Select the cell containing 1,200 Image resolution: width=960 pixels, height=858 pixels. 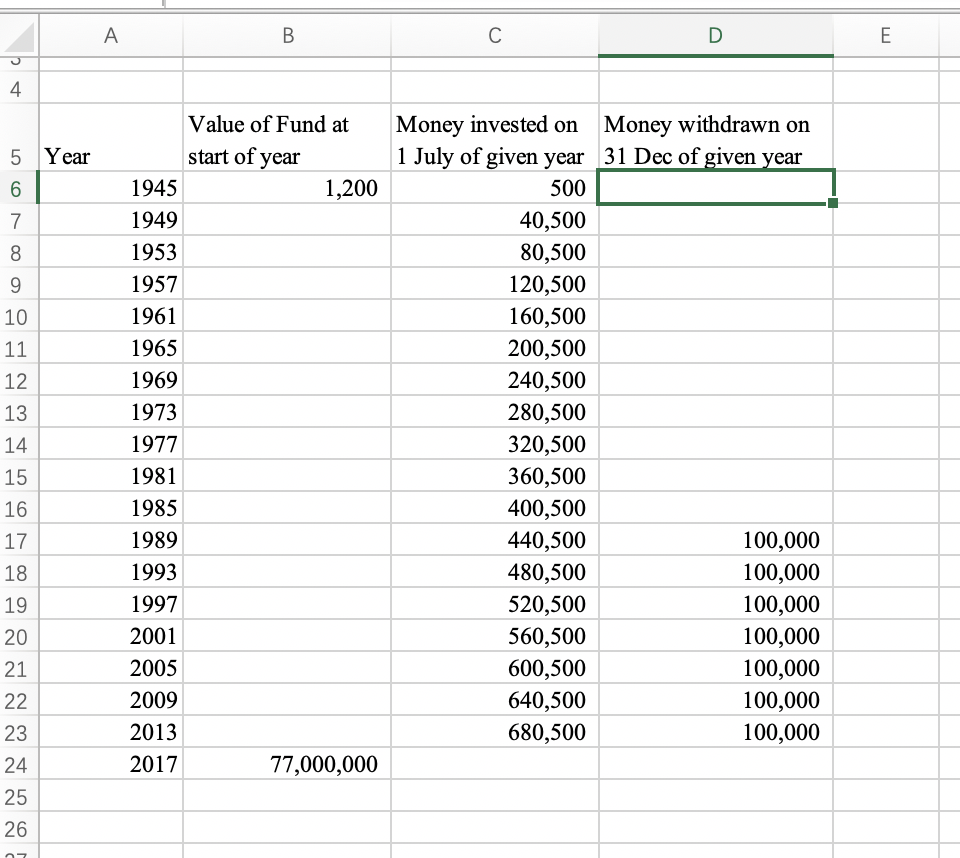coord(287,187)
